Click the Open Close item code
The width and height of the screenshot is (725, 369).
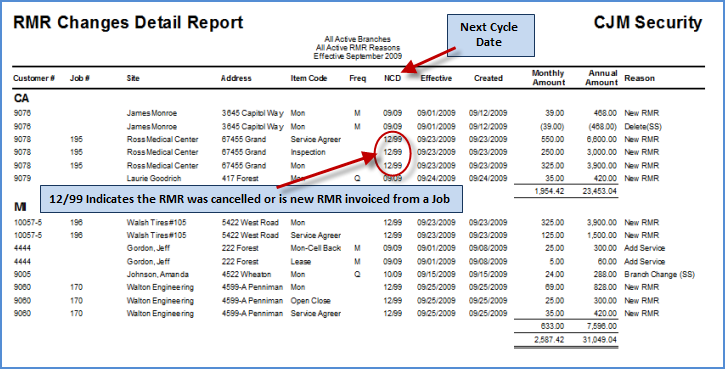310,301
